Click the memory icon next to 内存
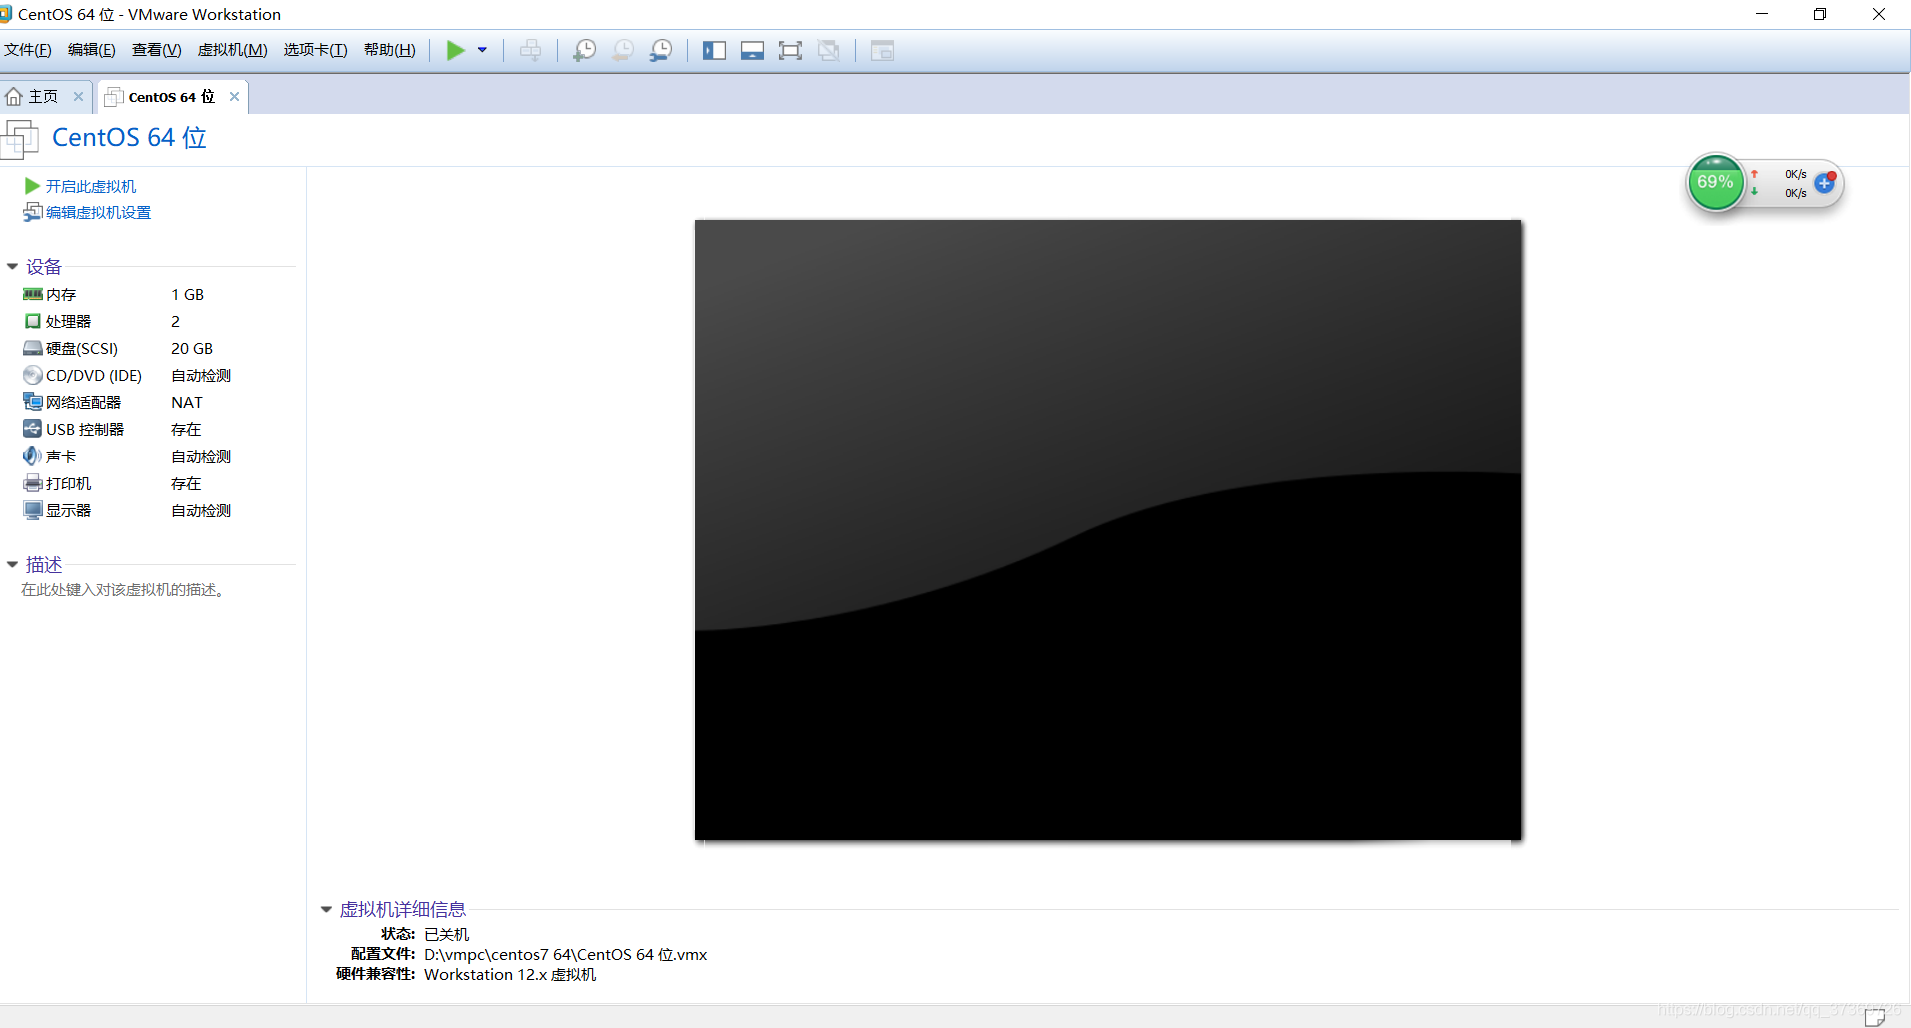 click(x=33, y=294)
